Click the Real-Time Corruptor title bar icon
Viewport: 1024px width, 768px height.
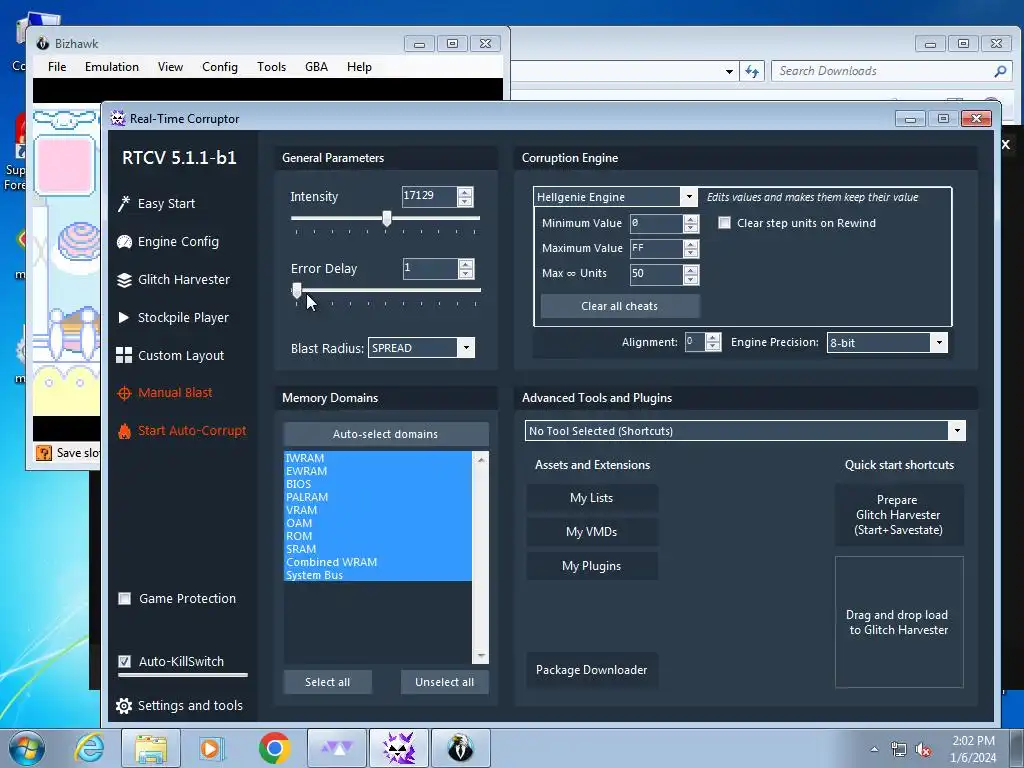point(118,118)
